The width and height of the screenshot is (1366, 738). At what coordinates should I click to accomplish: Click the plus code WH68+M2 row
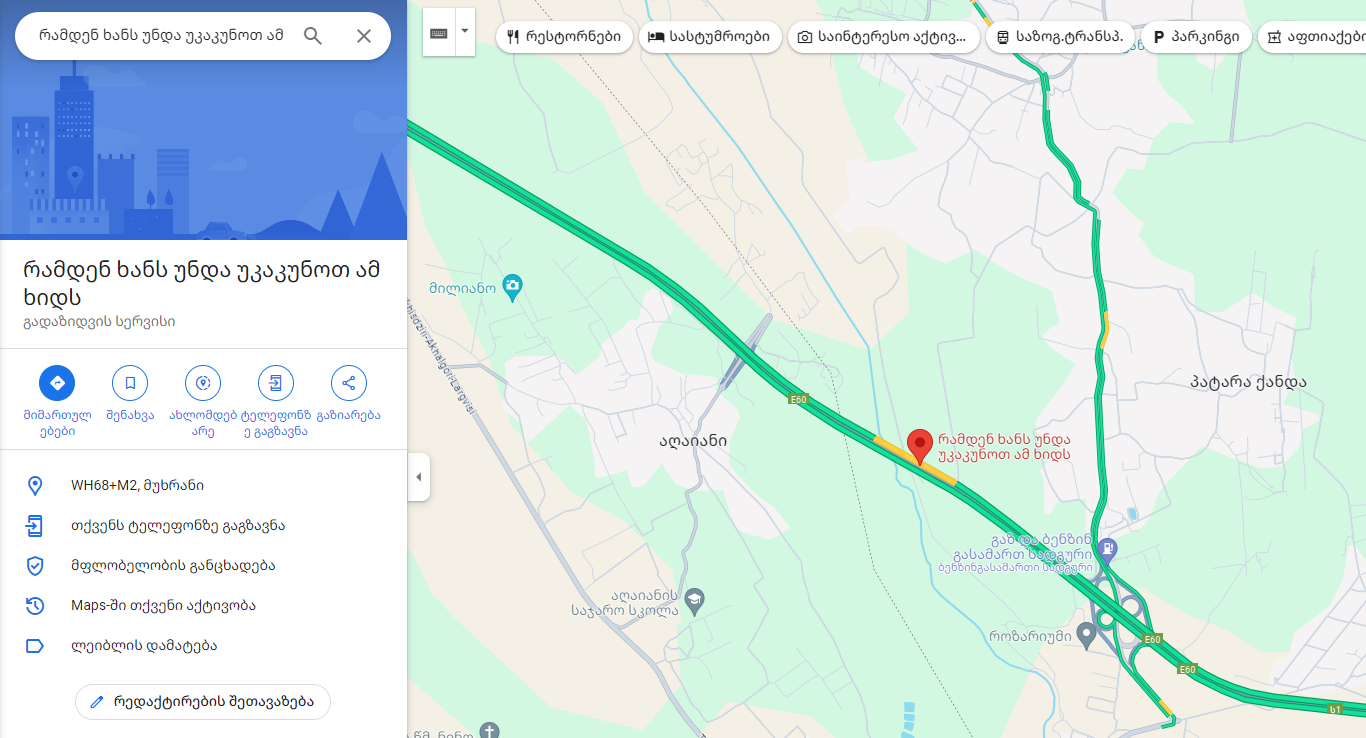tap(203, 486)
